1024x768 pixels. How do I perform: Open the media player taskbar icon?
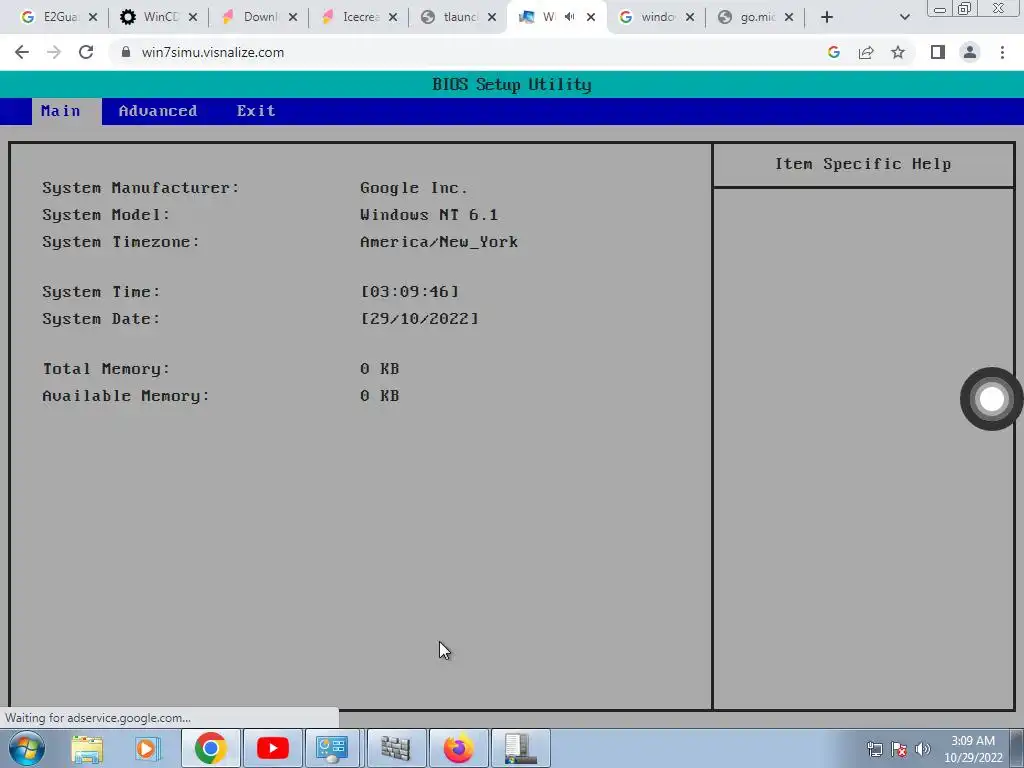click(x=148, y=748)
